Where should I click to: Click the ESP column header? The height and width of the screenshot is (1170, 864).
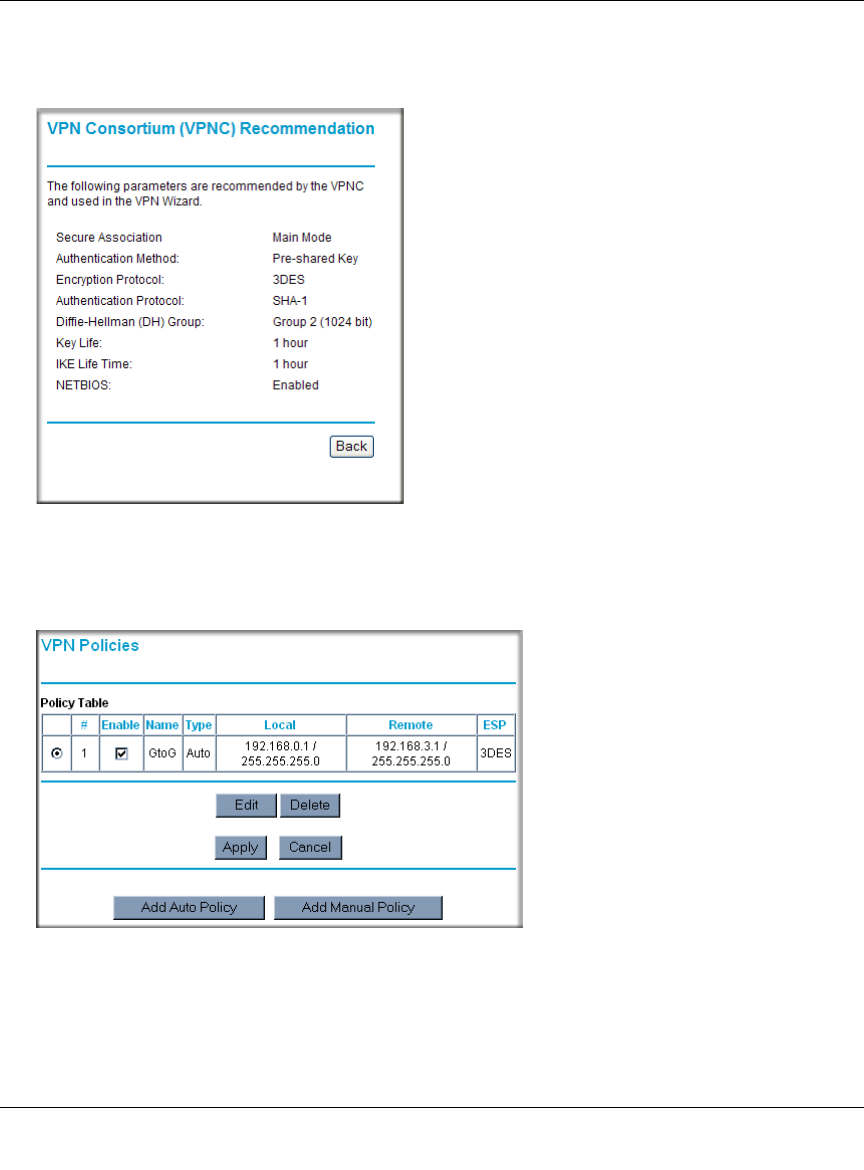(495, 725)
